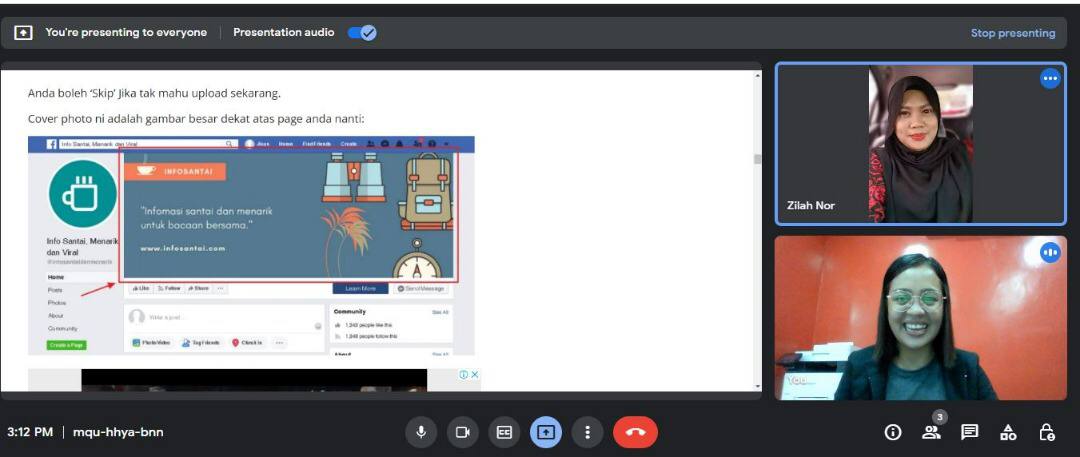Open host controls lock icon
1080x457 pixels.
coord(1046,432)
